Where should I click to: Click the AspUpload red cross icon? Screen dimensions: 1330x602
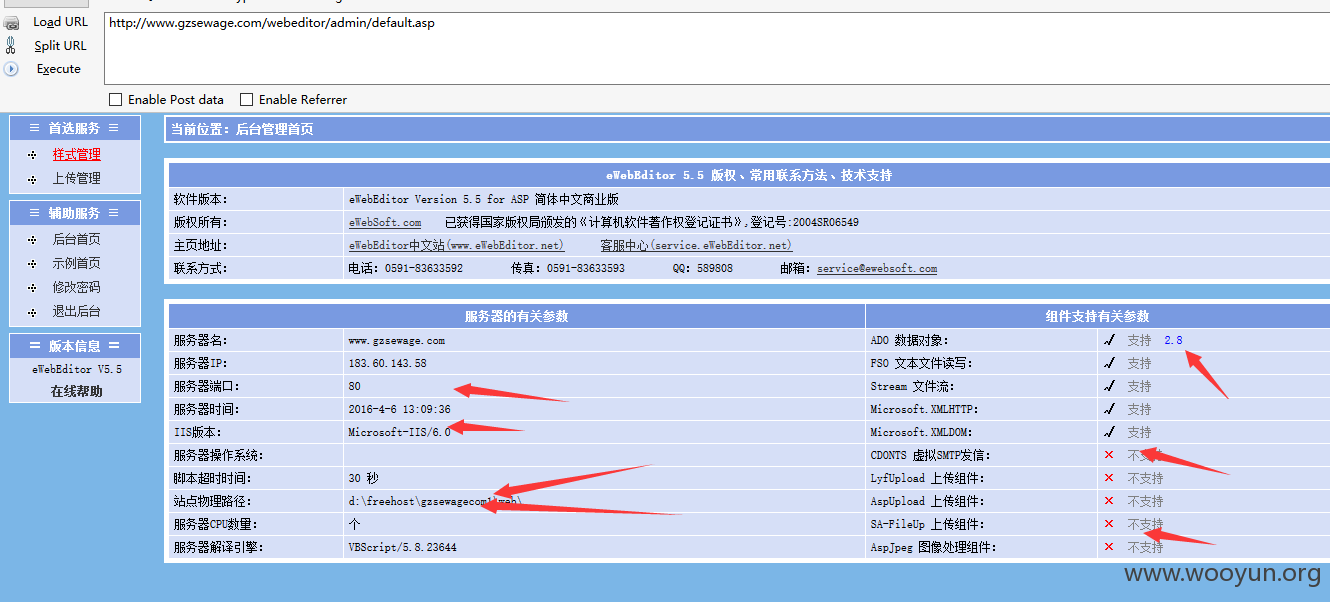pyautogui.click(x=1109, y=501)
